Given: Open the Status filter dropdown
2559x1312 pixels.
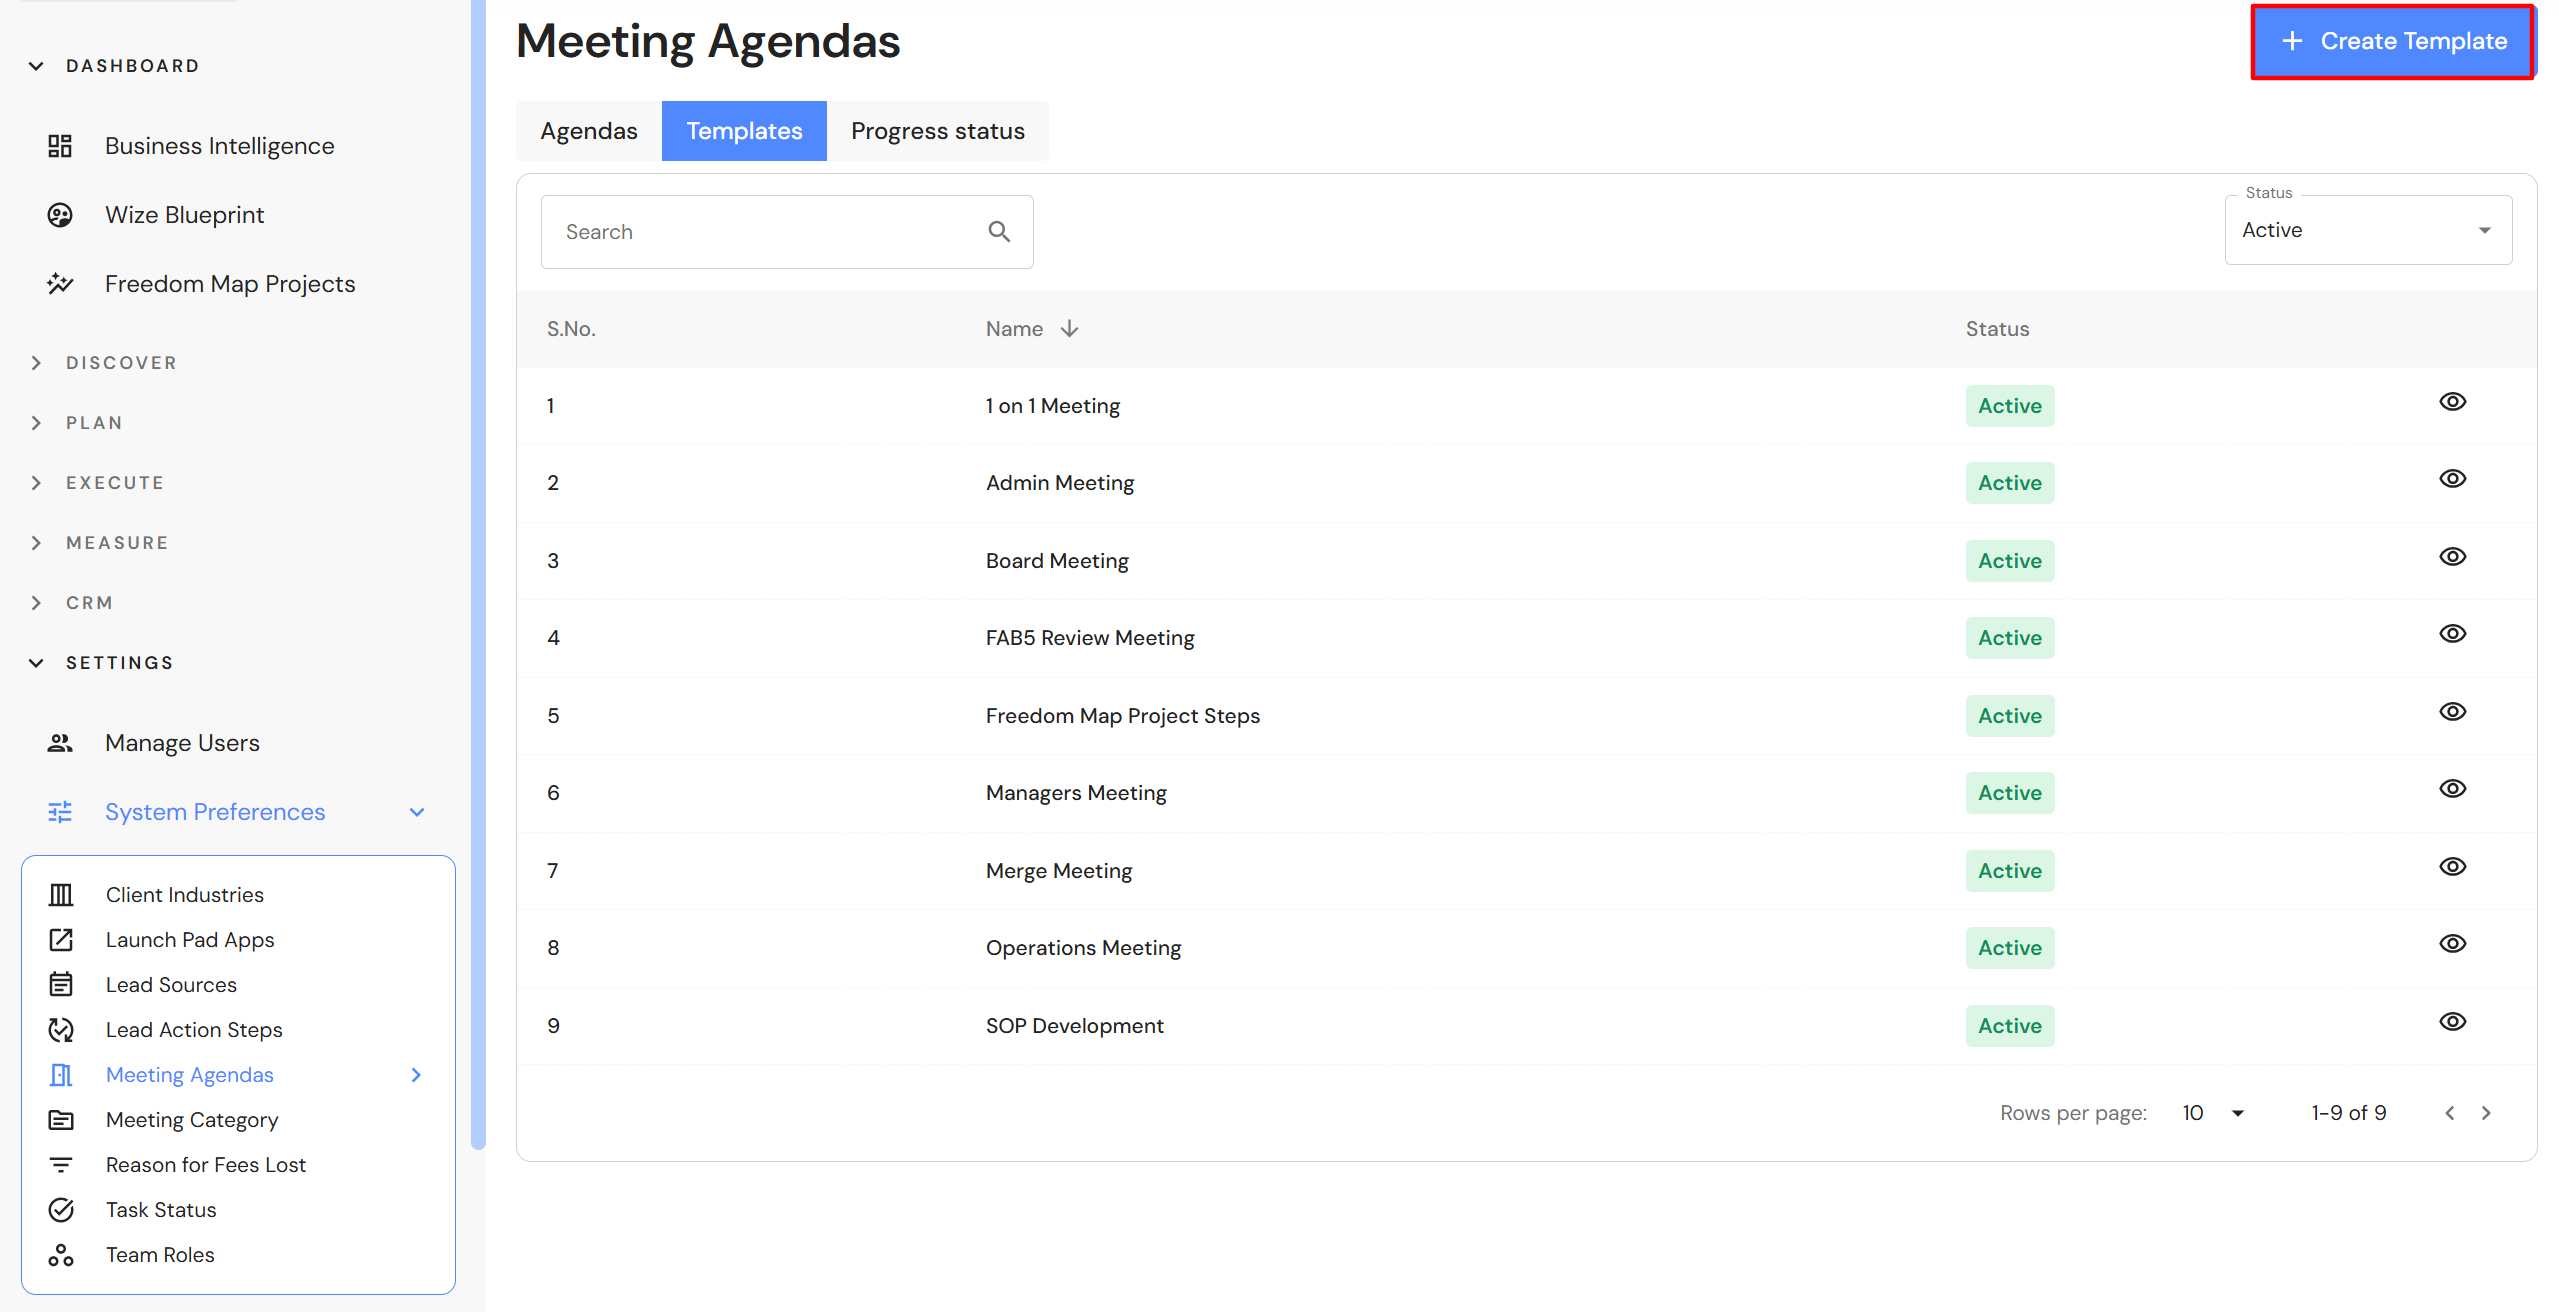Looking at the screenshot, I should [2367, 231].
